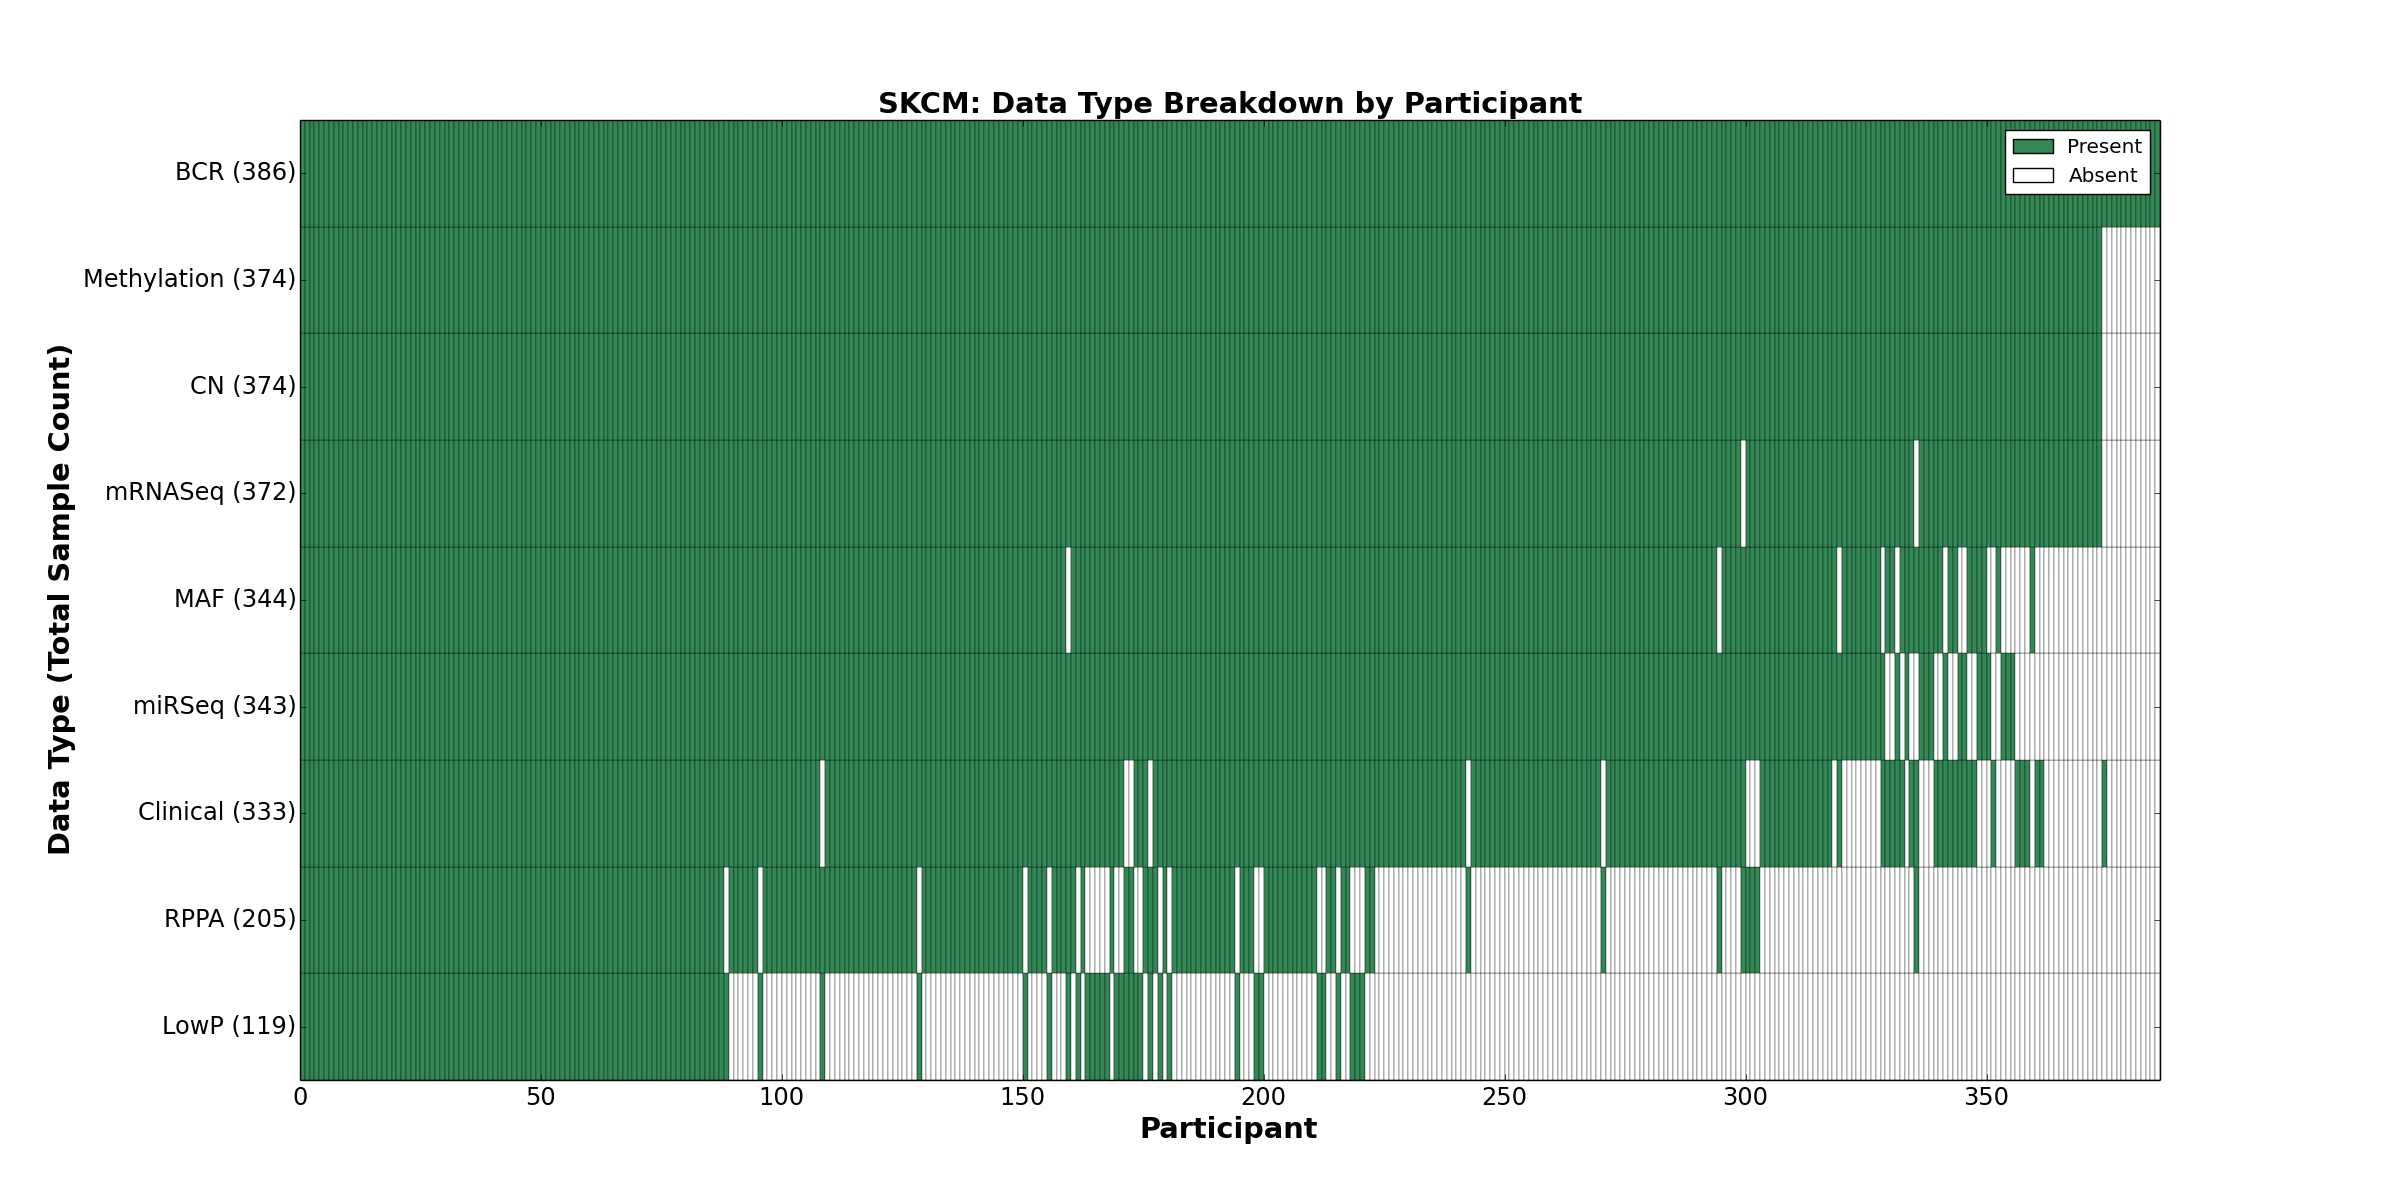Click the BCR (386) row label

click(235, 173)
